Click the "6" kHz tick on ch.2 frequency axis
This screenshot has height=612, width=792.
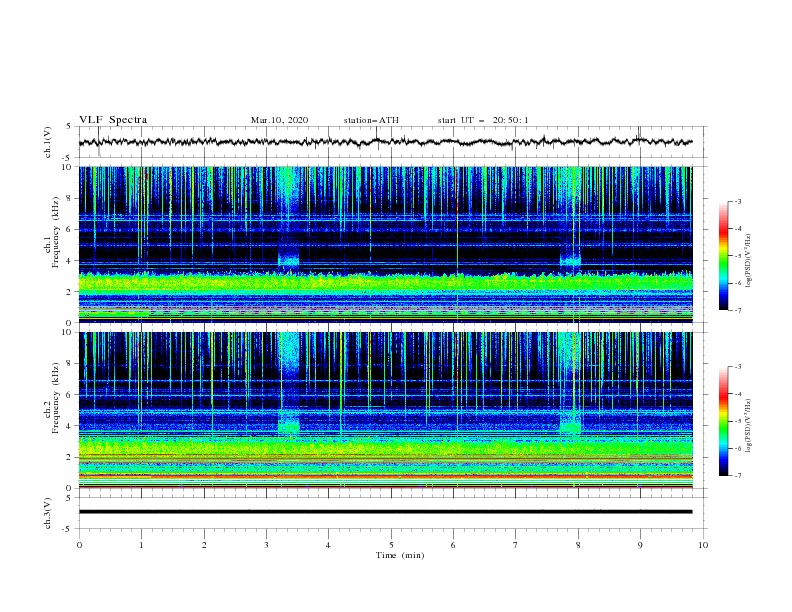click(69, 395)
